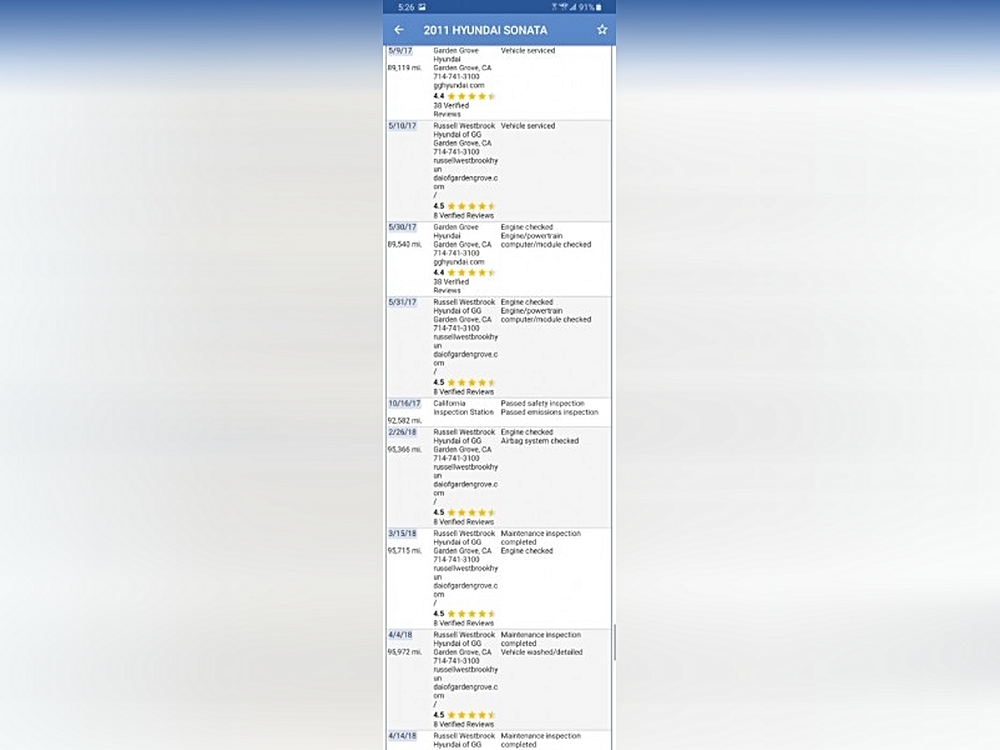Viewport: 1000px width, 750px height.
Task: Select the 4/14/18 date entry
Action: [x=402, y=736]
